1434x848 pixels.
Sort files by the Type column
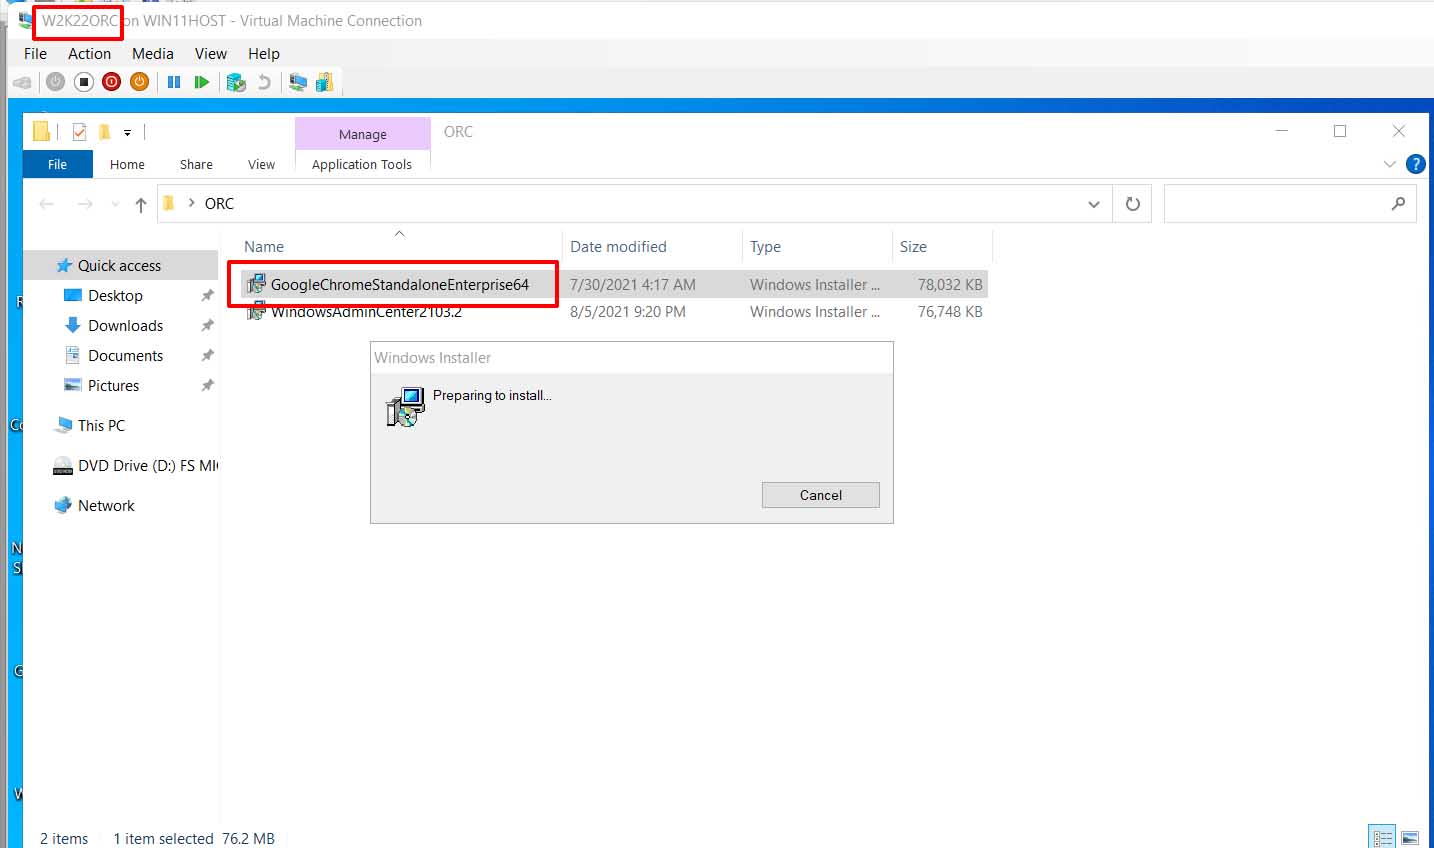coord(817,246)
